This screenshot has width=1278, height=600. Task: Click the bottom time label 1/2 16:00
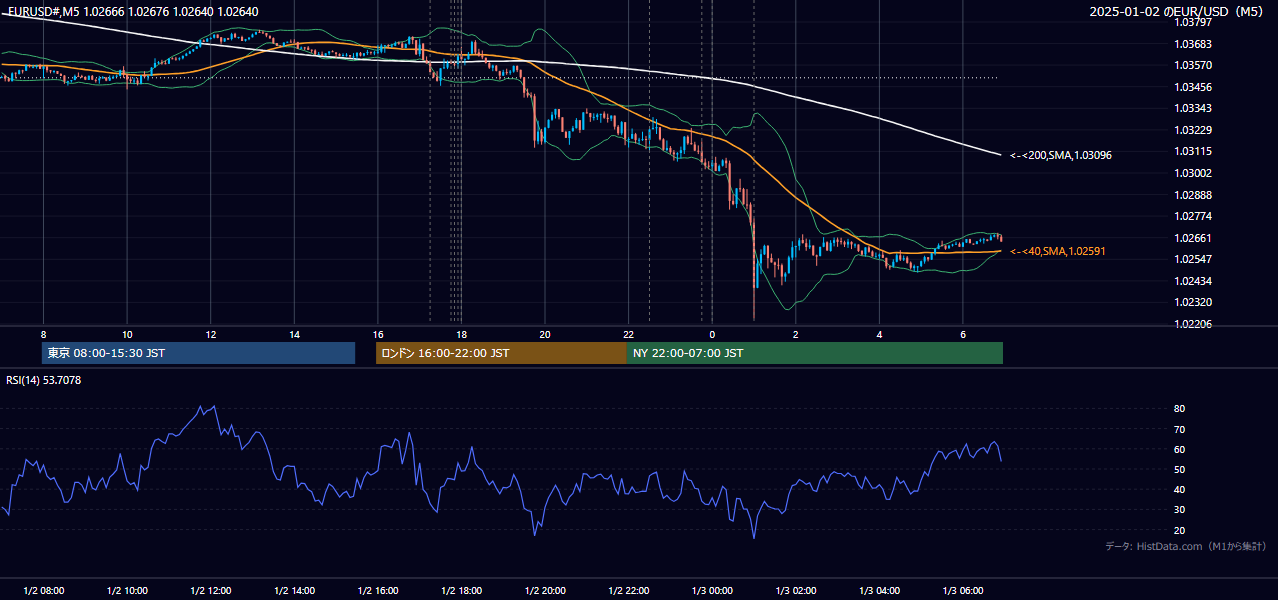(x=378, y=591)
